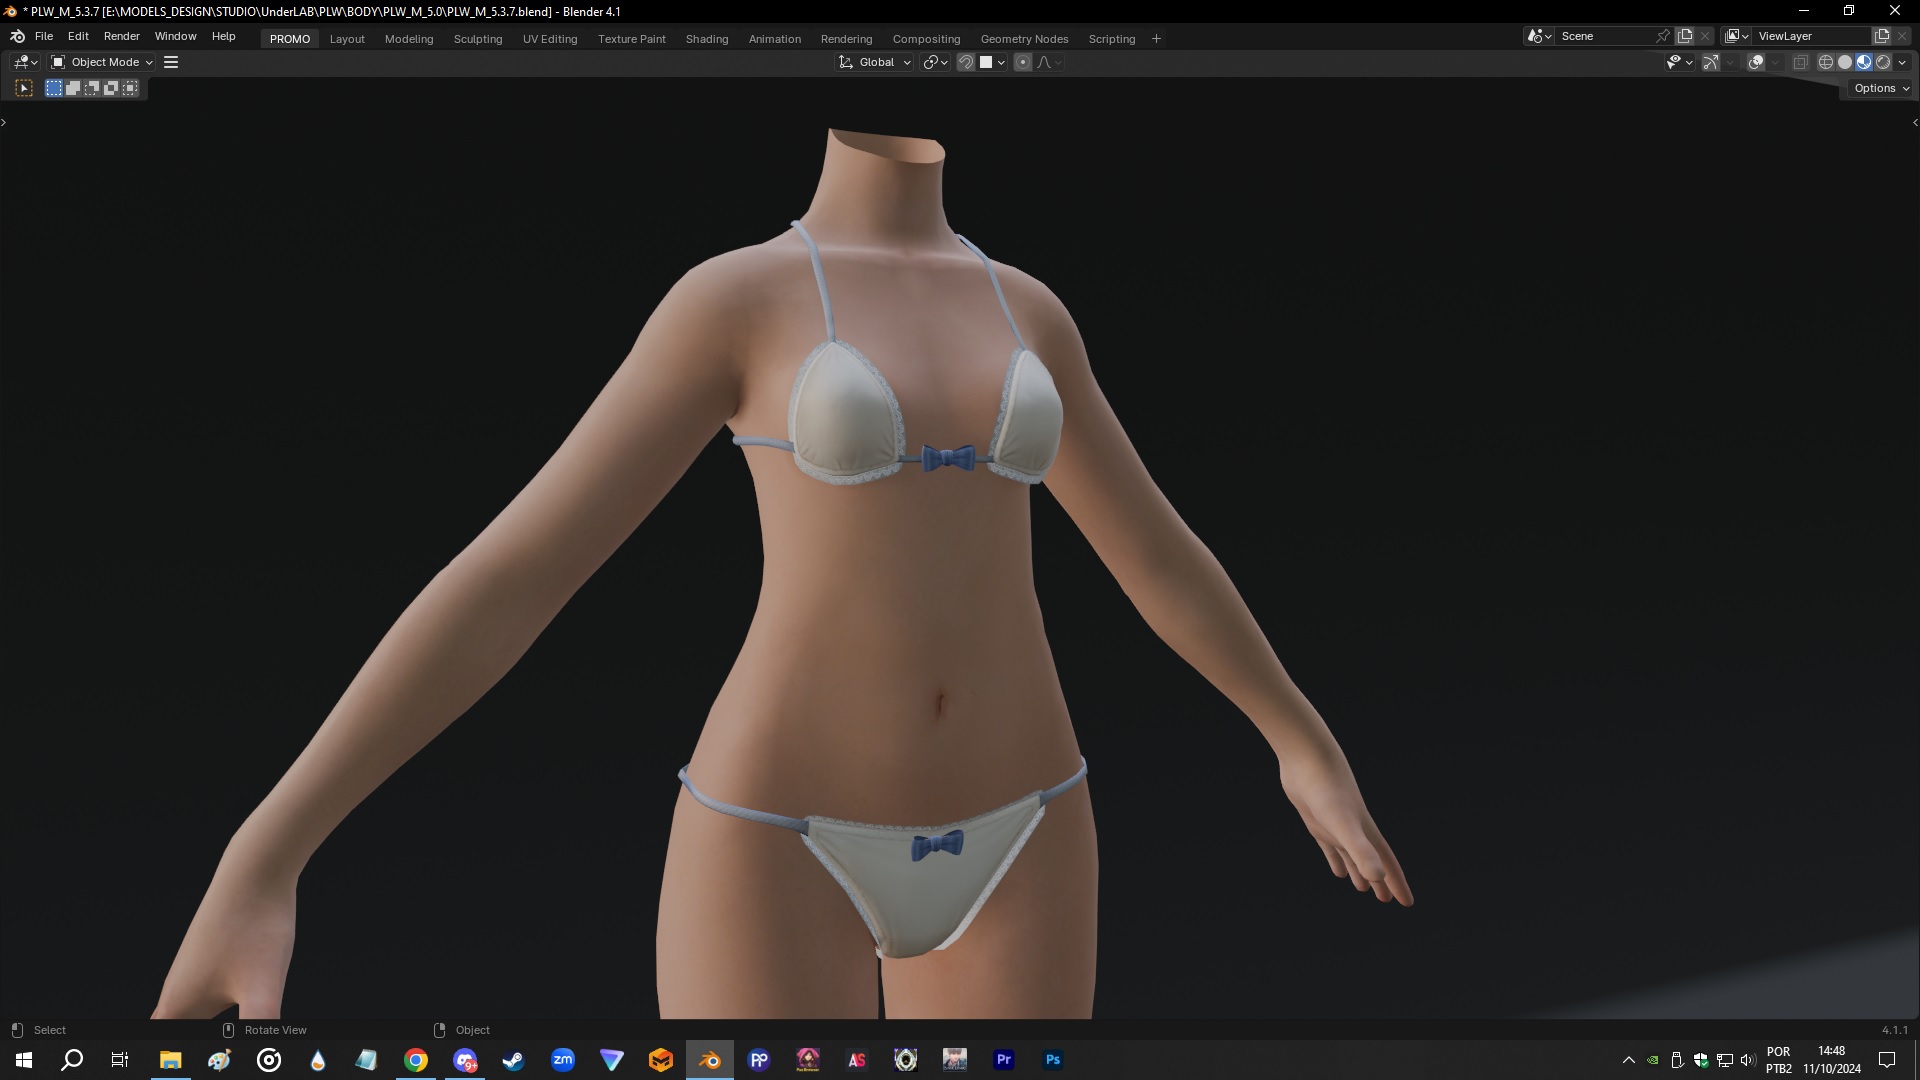
Task: Open the Render menu
Action: pos(121,36)
